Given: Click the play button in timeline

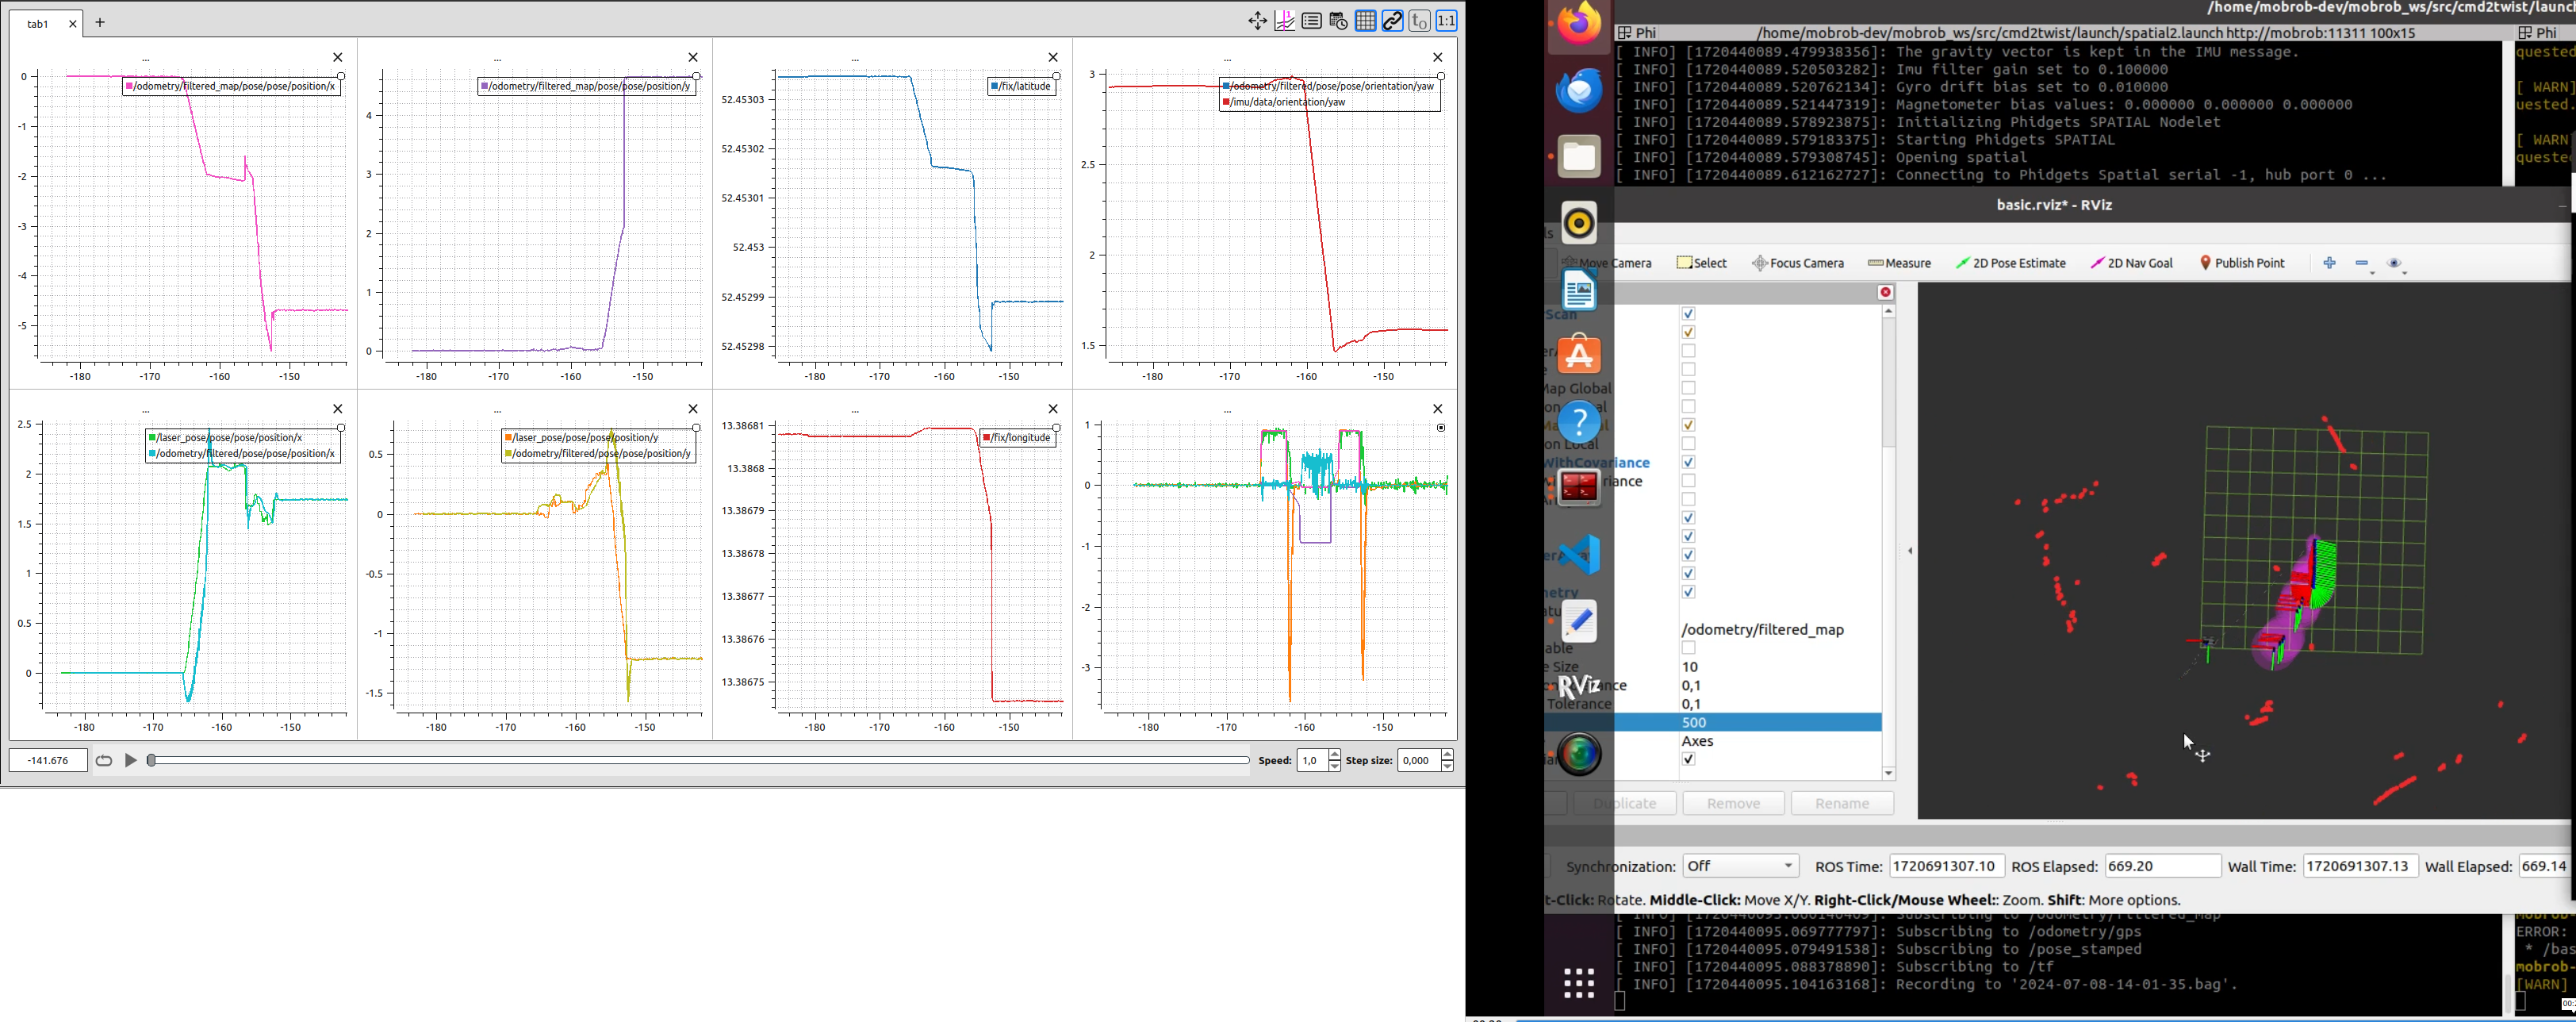Looking at the screenshot, I should 128,761.
